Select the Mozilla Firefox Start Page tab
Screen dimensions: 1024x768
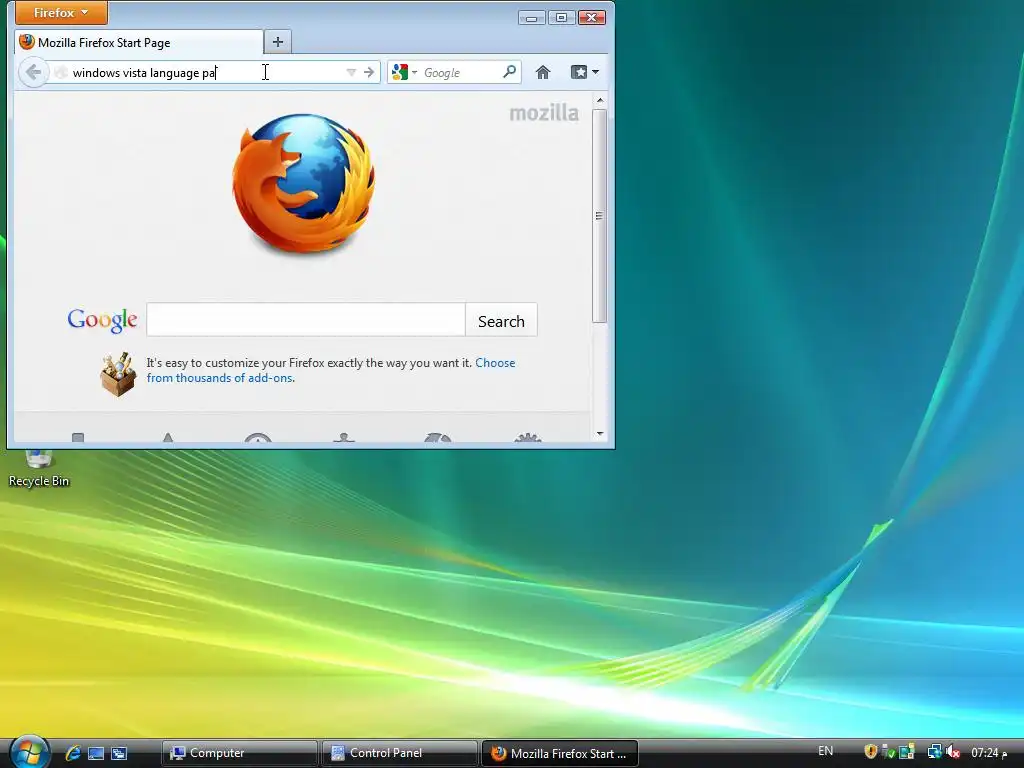[139, 42]
